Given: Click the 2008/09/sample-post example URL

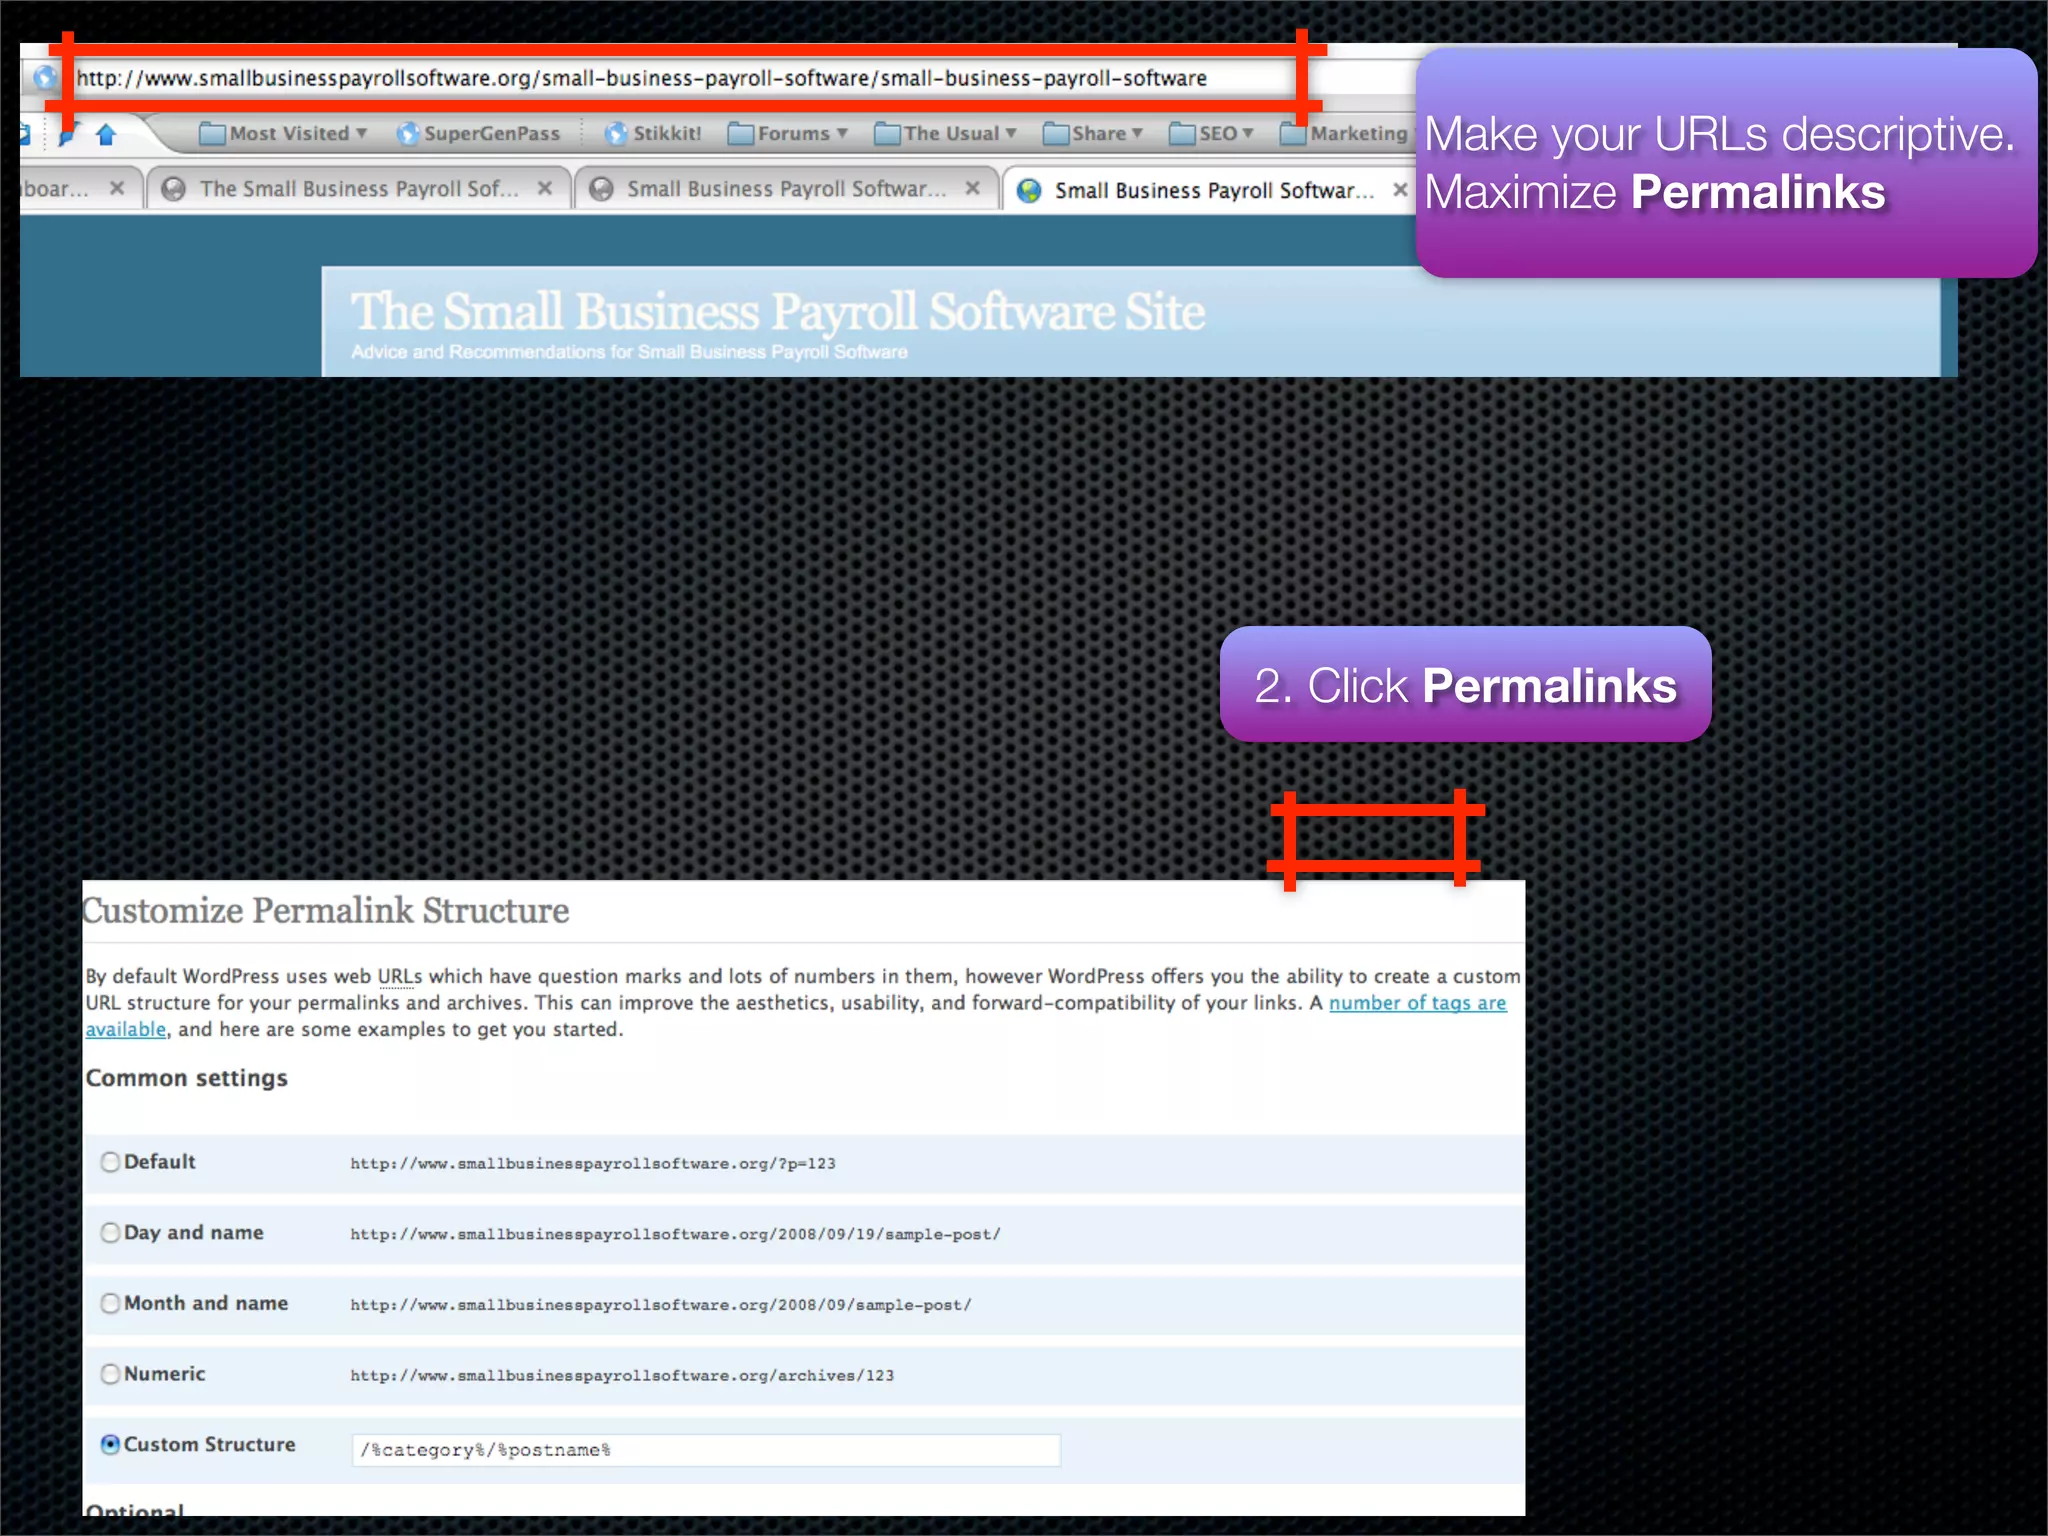Looking at the screenshot, I should tap(661, 1306).
